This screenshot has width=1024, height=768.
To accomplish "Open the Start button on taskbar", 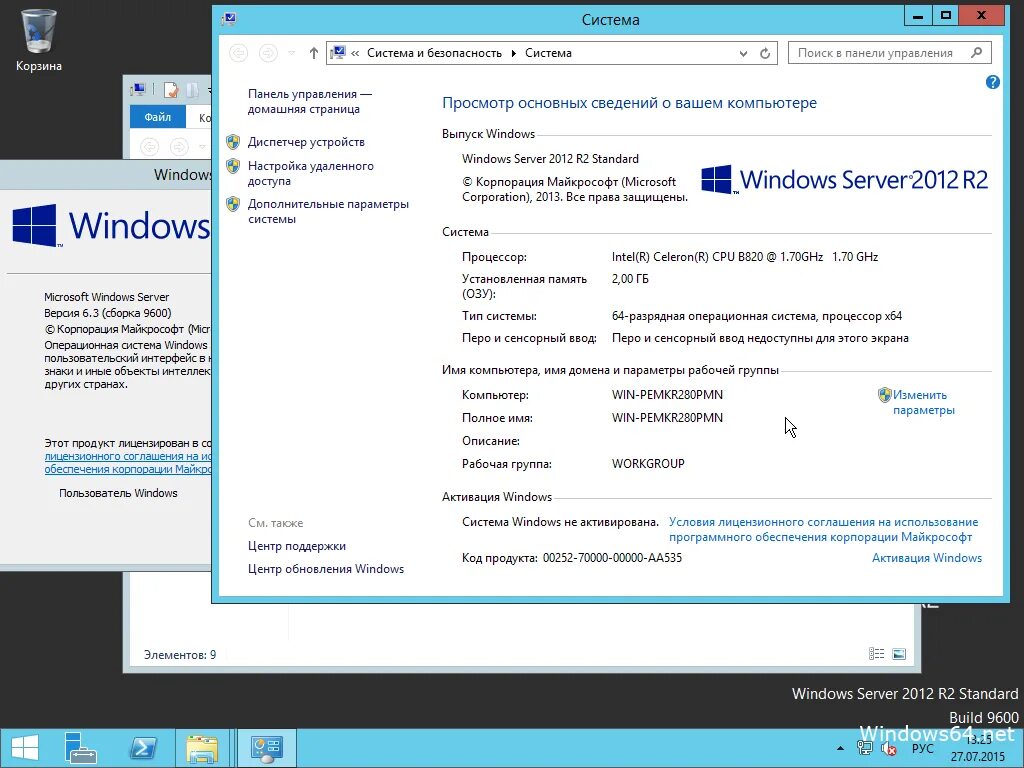I will pyautogui.click(x=25, y=748).
